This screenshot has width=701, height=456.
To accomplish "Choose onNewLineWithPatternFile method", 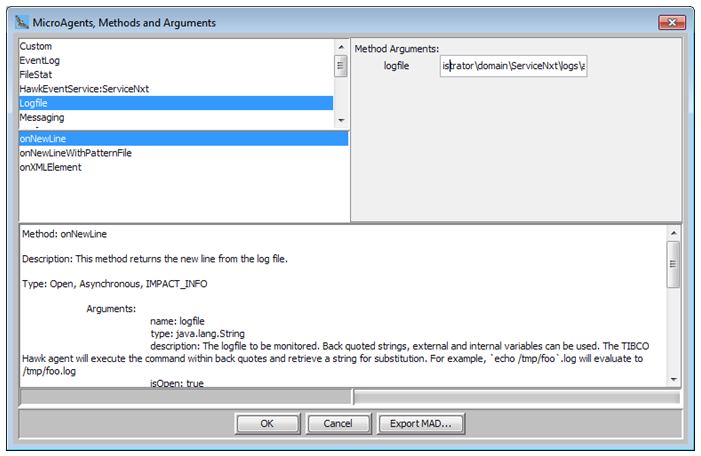I will [76, 153].
